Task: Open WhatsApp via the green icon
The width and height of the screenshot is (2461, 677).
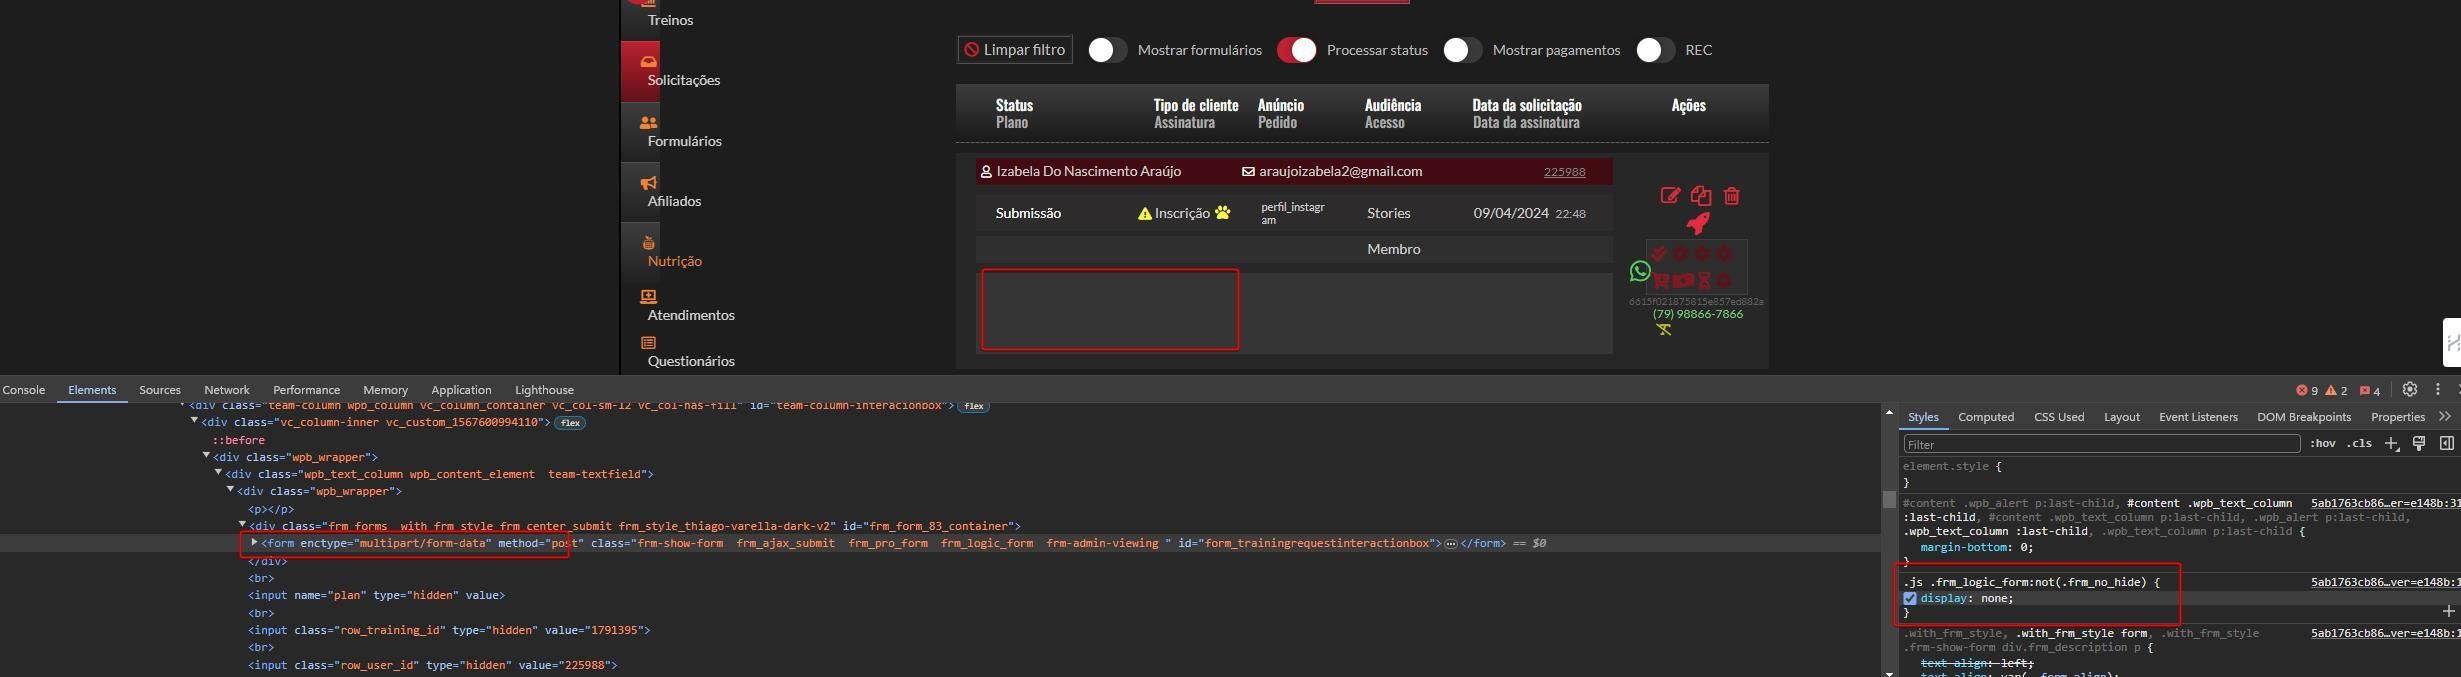Action: click(1640, 271)
